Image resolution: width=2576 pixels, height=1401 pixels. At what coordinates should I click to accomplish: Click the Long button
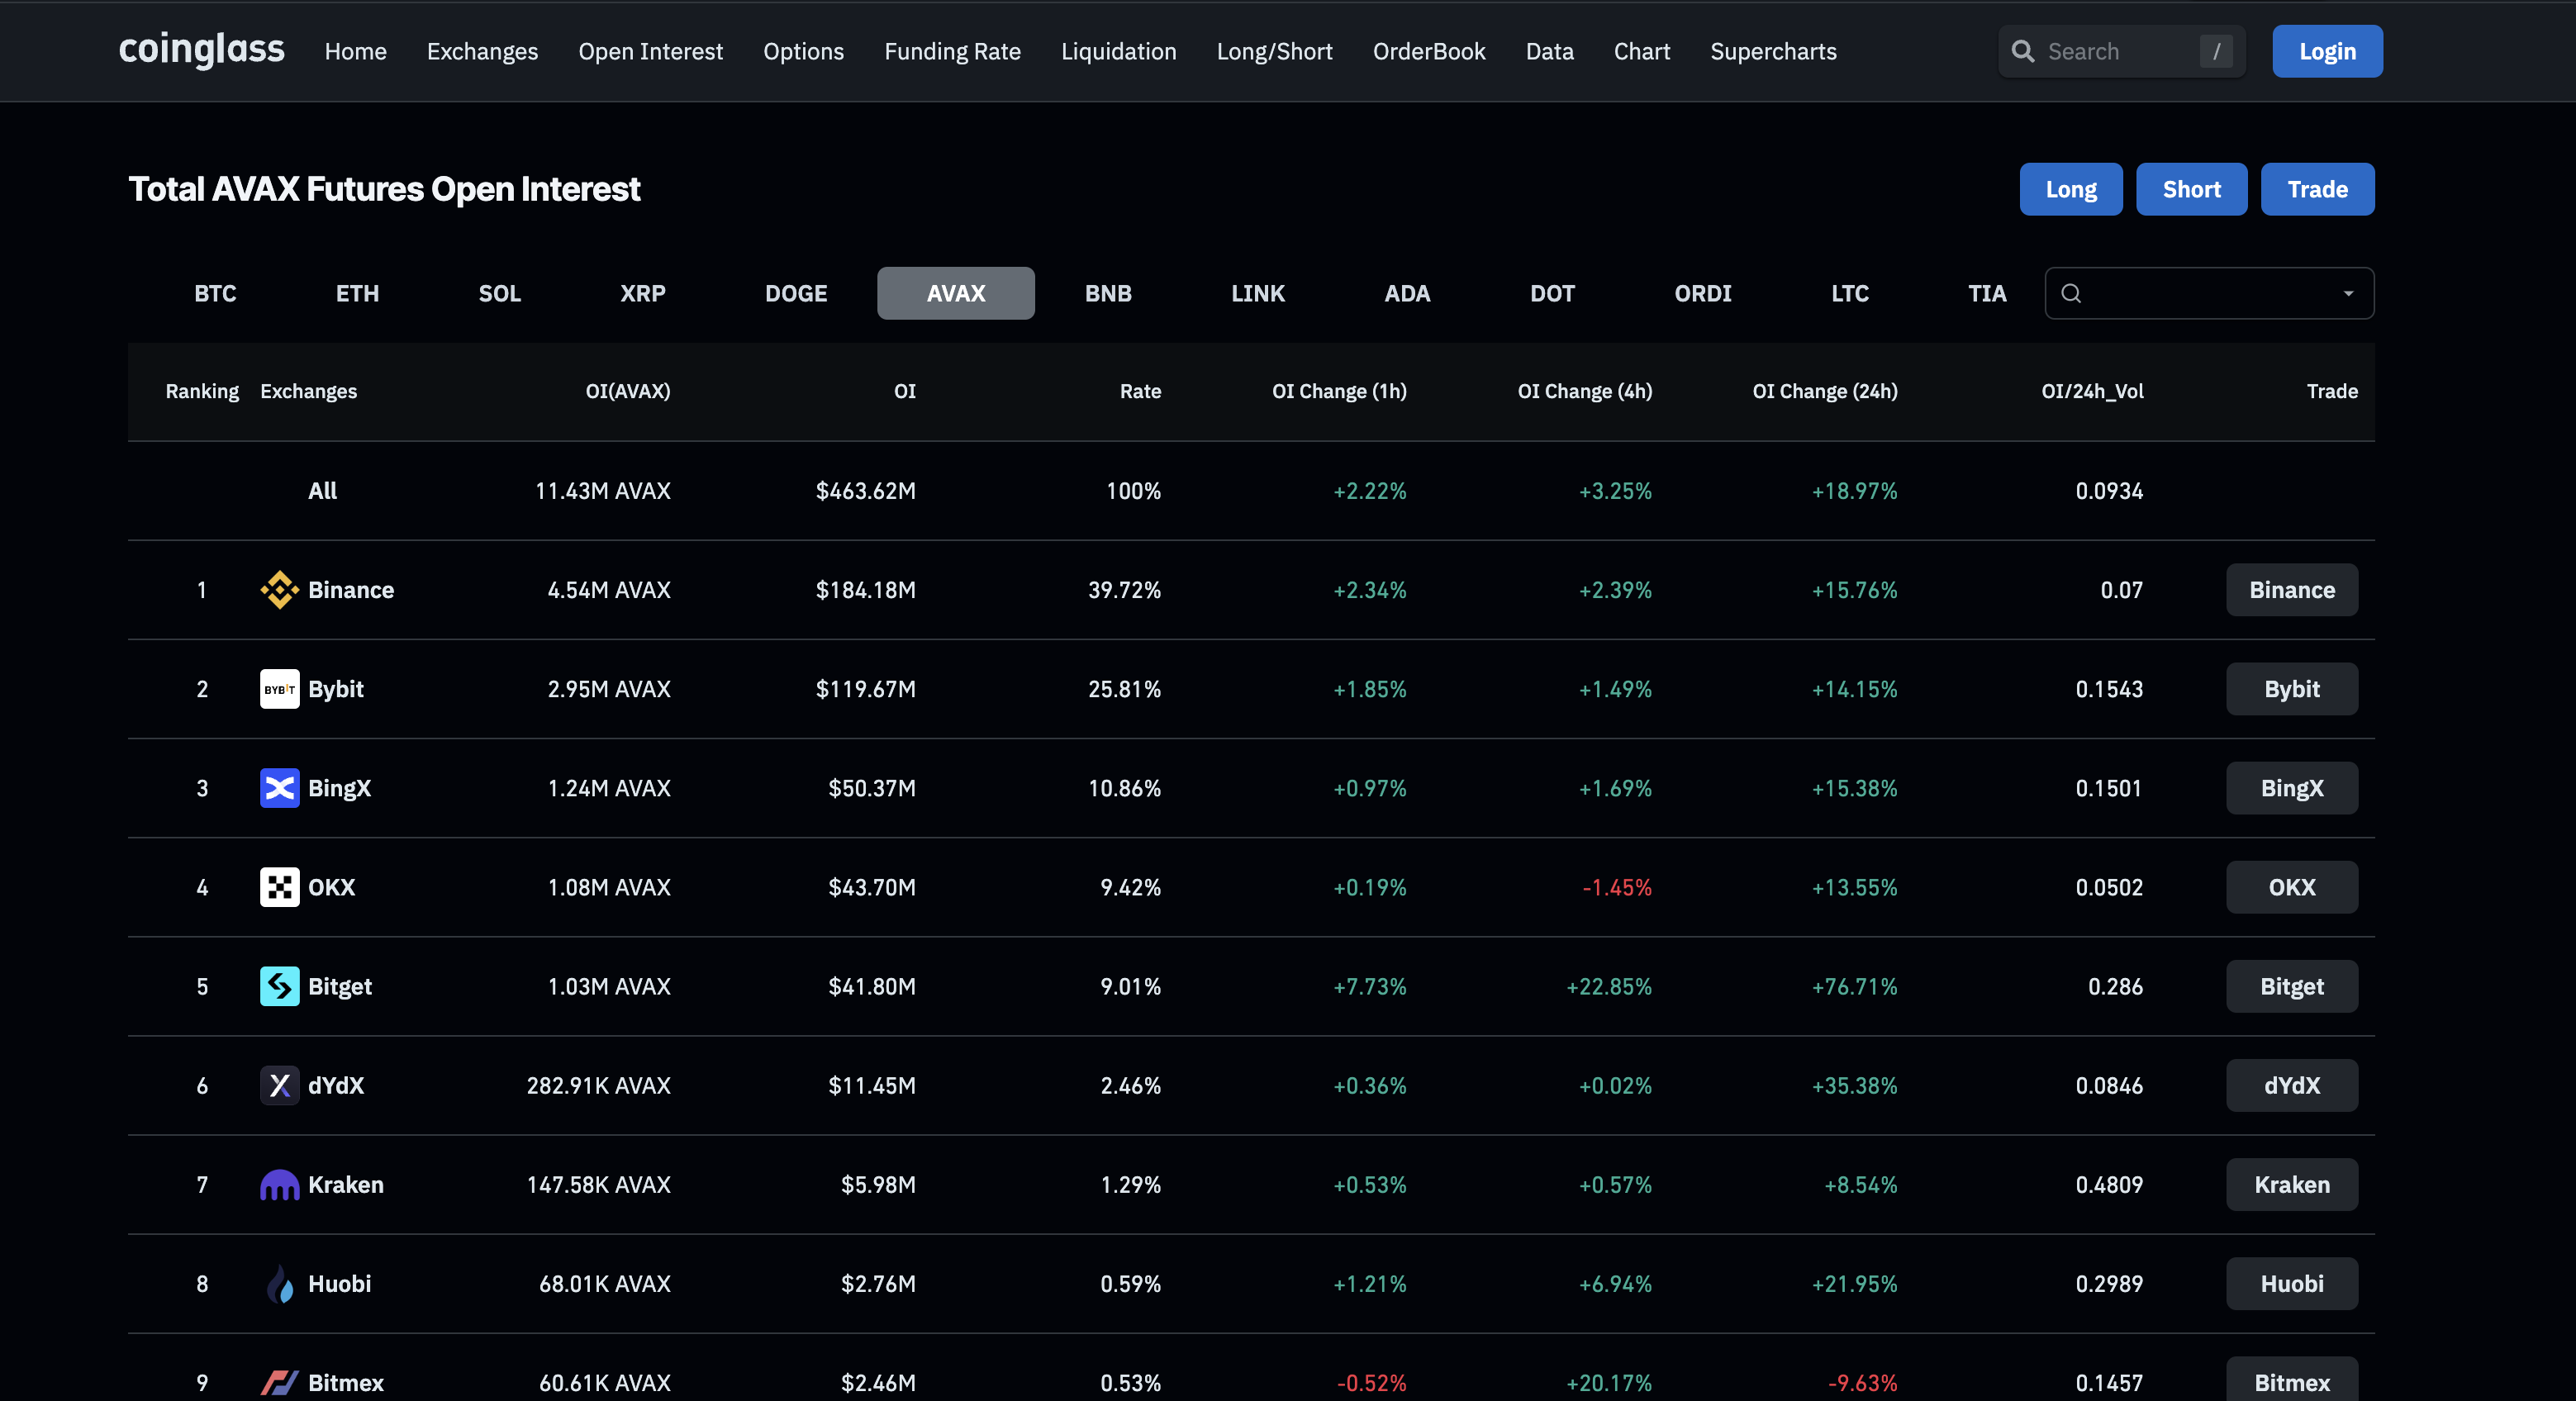pos(2070,189)
